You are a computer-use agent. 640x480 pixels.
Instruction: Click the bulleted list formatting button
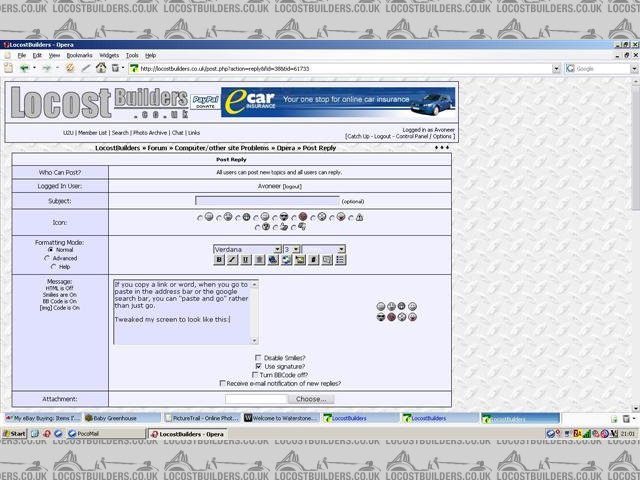[x=340, y=260]
